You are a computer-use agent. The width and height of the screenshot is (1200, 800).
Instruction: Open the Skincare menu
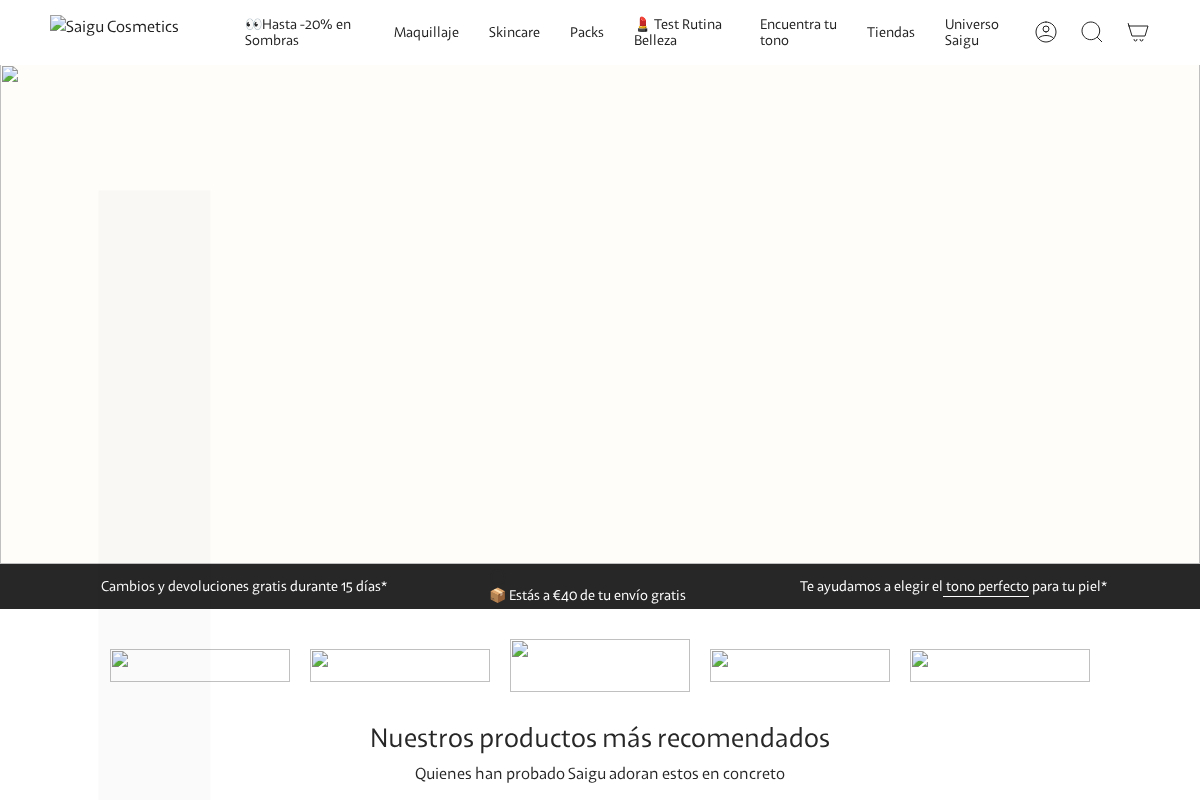click(x=514, y=32)
